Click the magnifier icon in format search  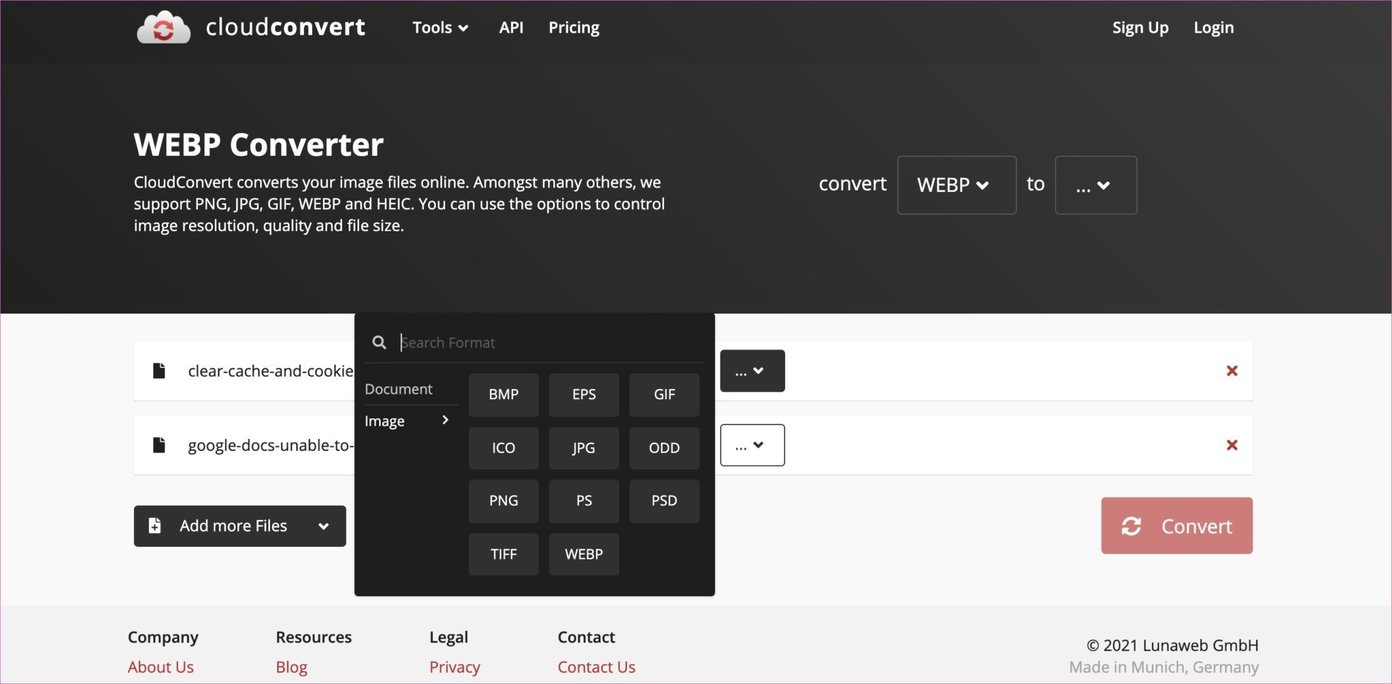[x=379, y=342]
